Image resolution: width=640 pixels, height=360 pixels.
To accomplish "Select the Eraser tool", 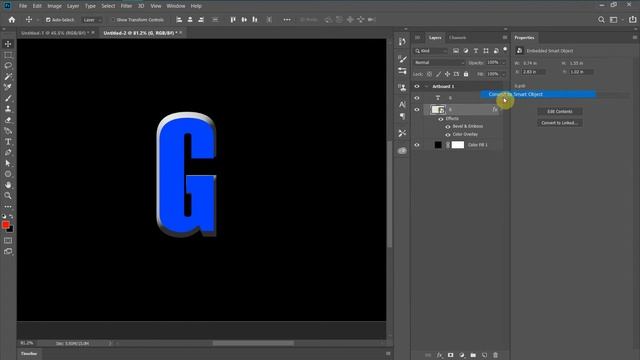I will point(8,120).
